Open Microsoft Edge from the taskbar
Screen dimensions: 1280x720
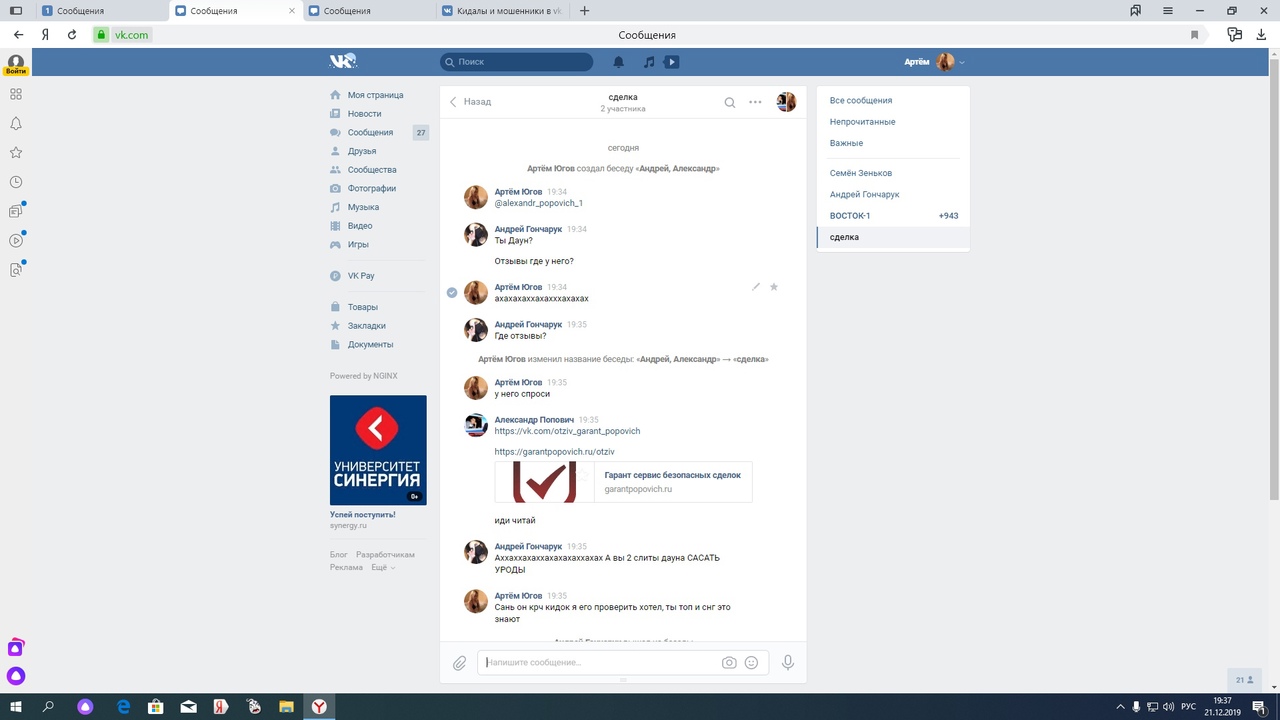tap(124, 706)
